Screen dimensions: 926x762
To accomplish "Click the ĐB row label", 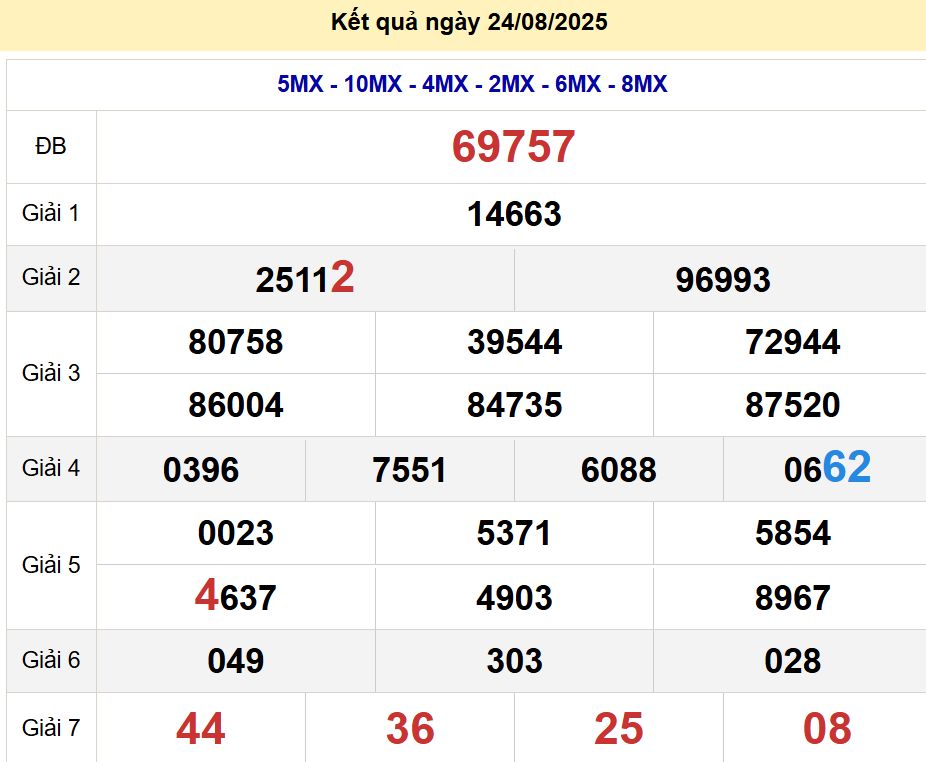I will (51, 146).
